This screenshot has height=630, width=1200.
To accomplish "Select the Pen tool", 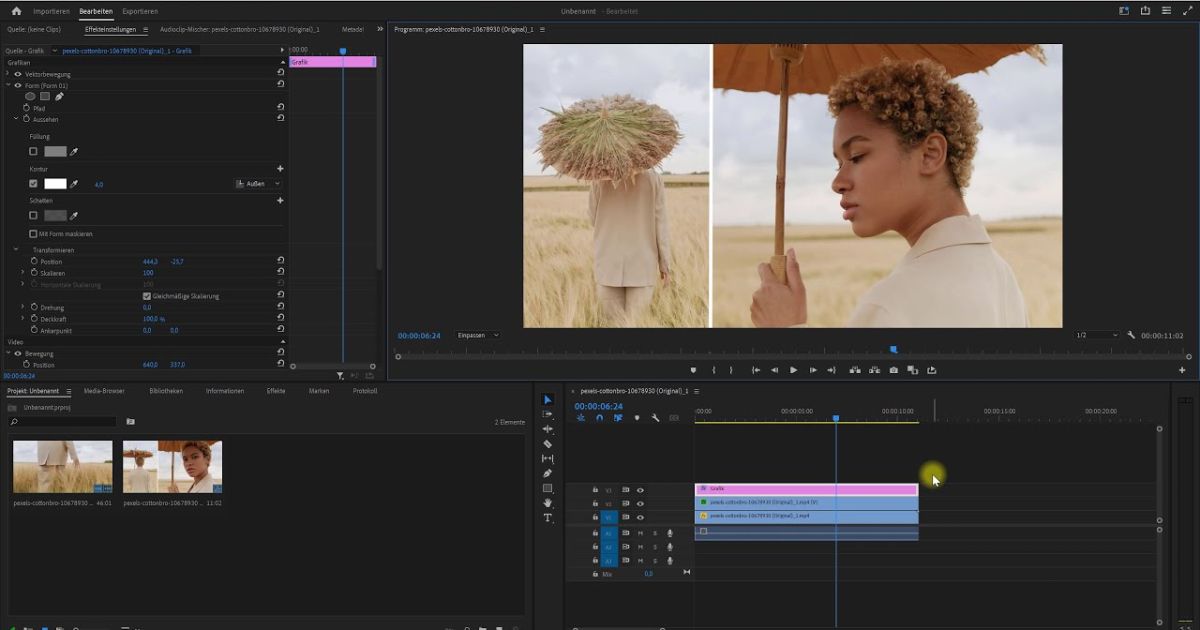I will [x=547, y=471].
